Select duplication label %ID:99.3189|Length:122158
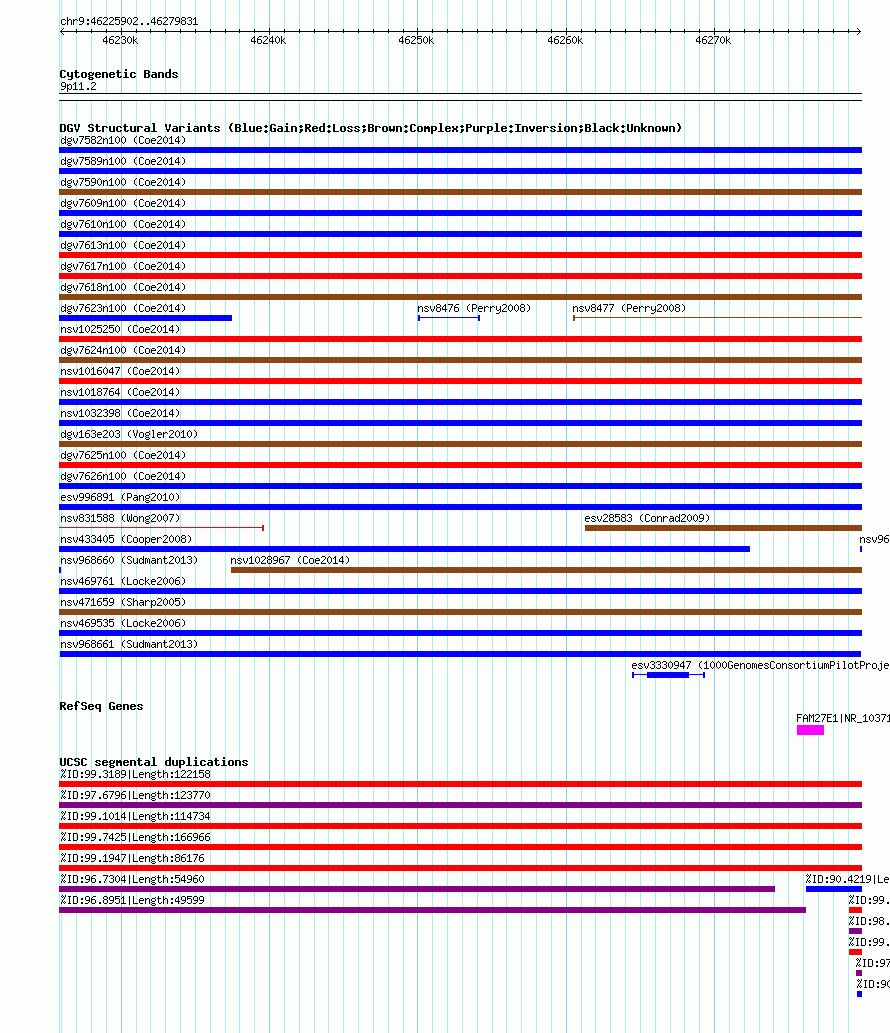Screen dimensions: 890x1033 point(135,774)
